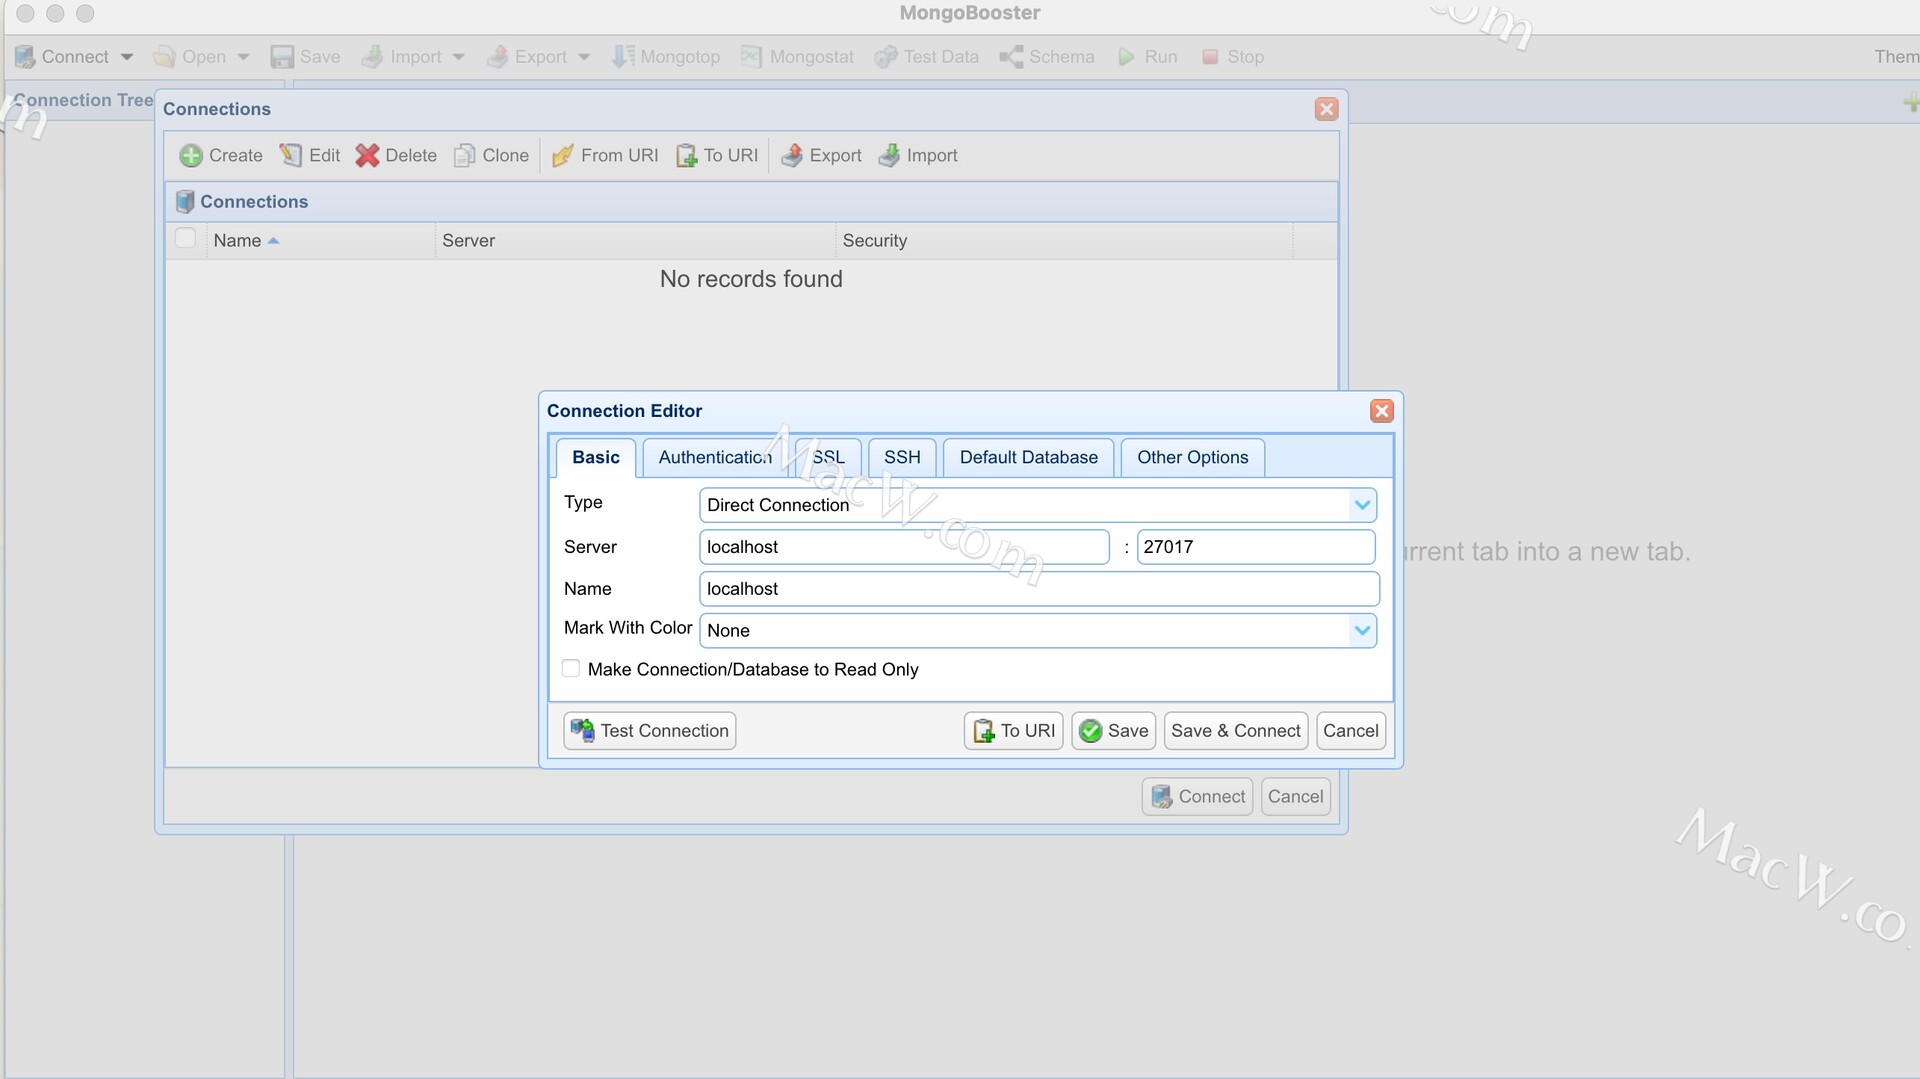This screenshot has width=1920, height=1079.
Task: Switch to the SSL tab
Action: [828, 457]
